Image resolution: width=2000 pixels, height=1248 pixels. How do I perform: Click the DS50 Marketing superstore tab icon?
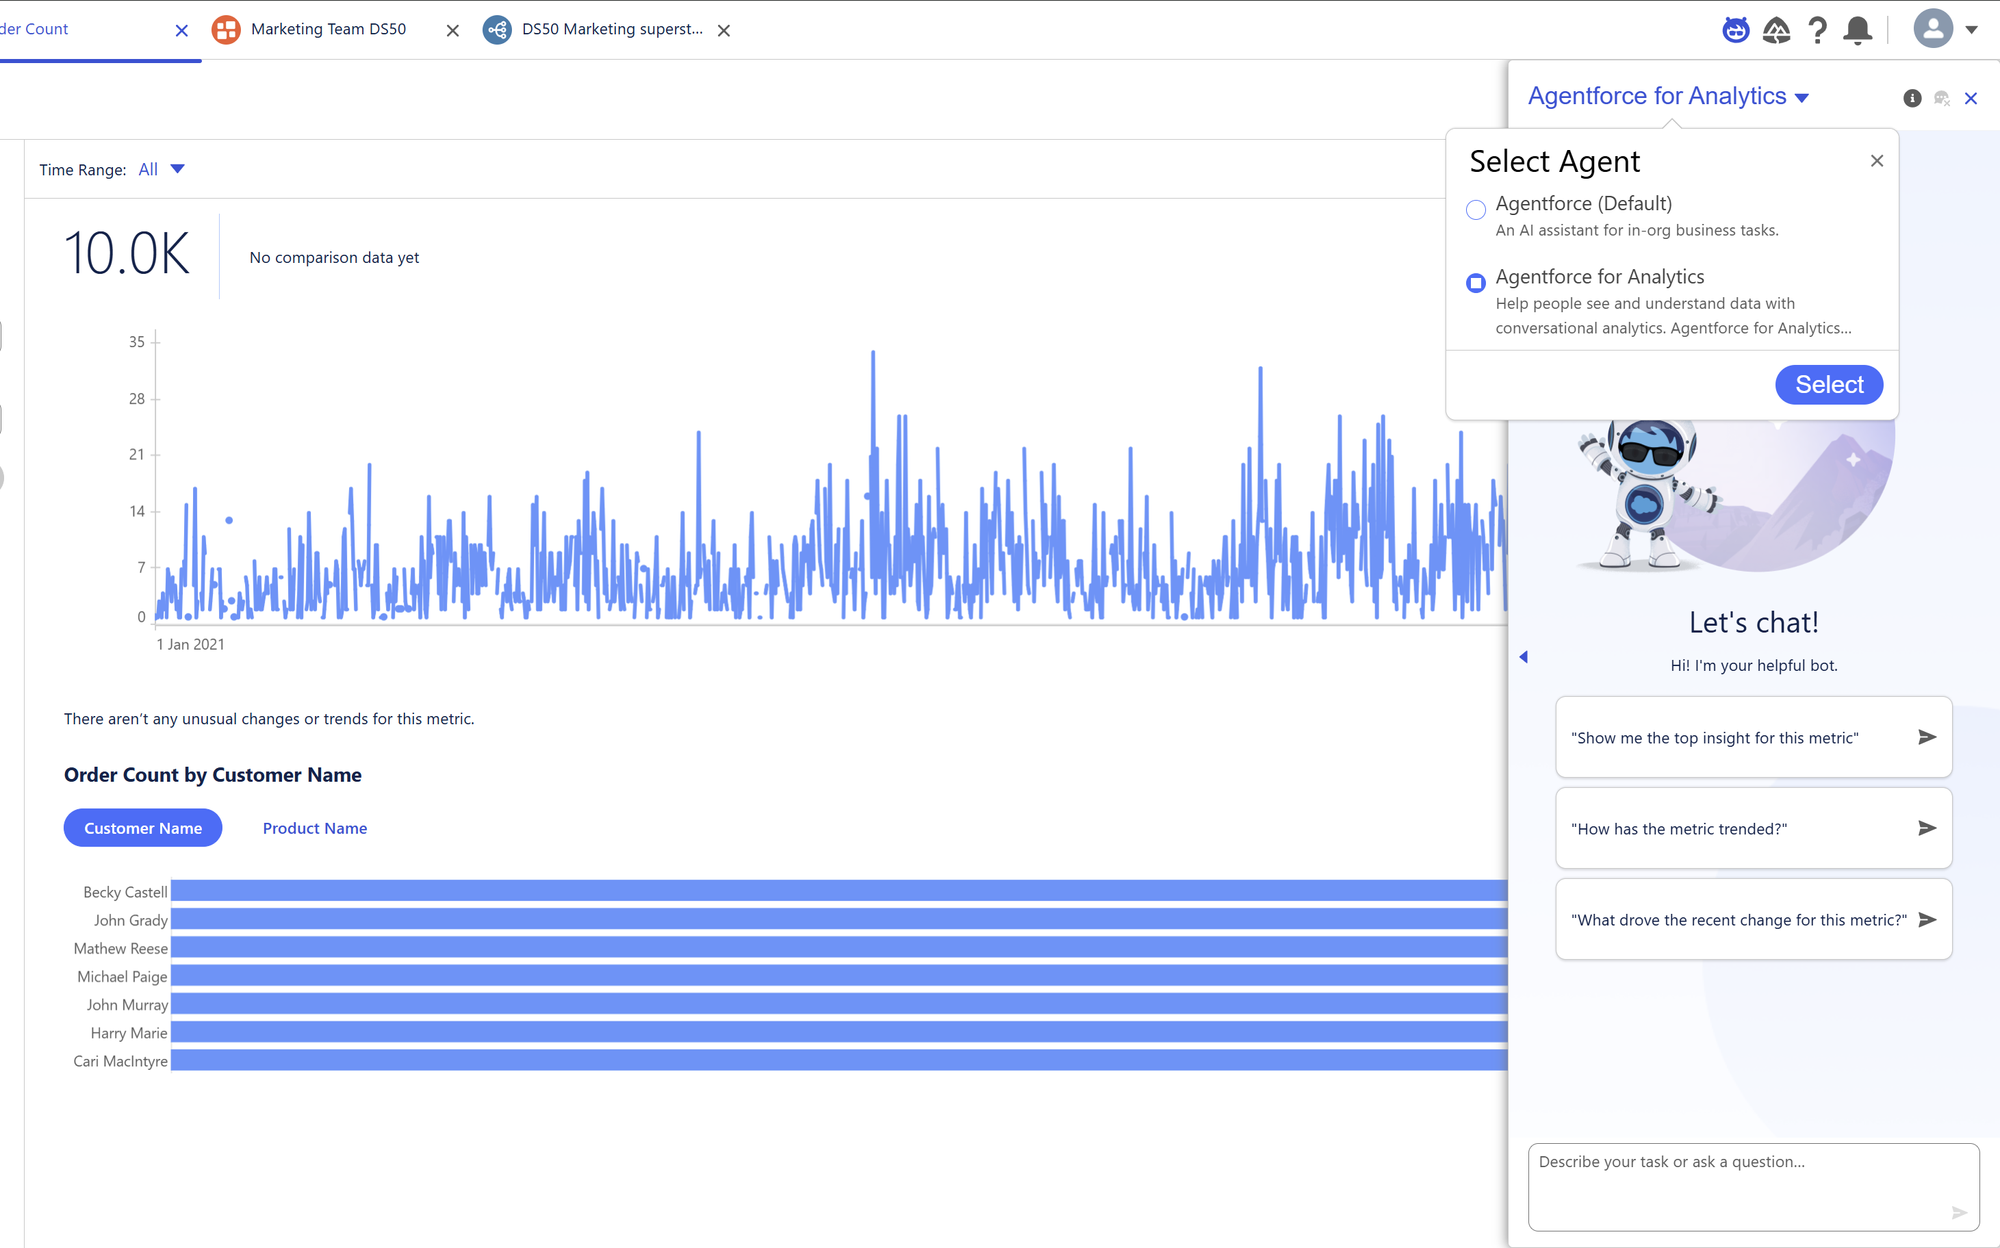[x=497, y=30]
